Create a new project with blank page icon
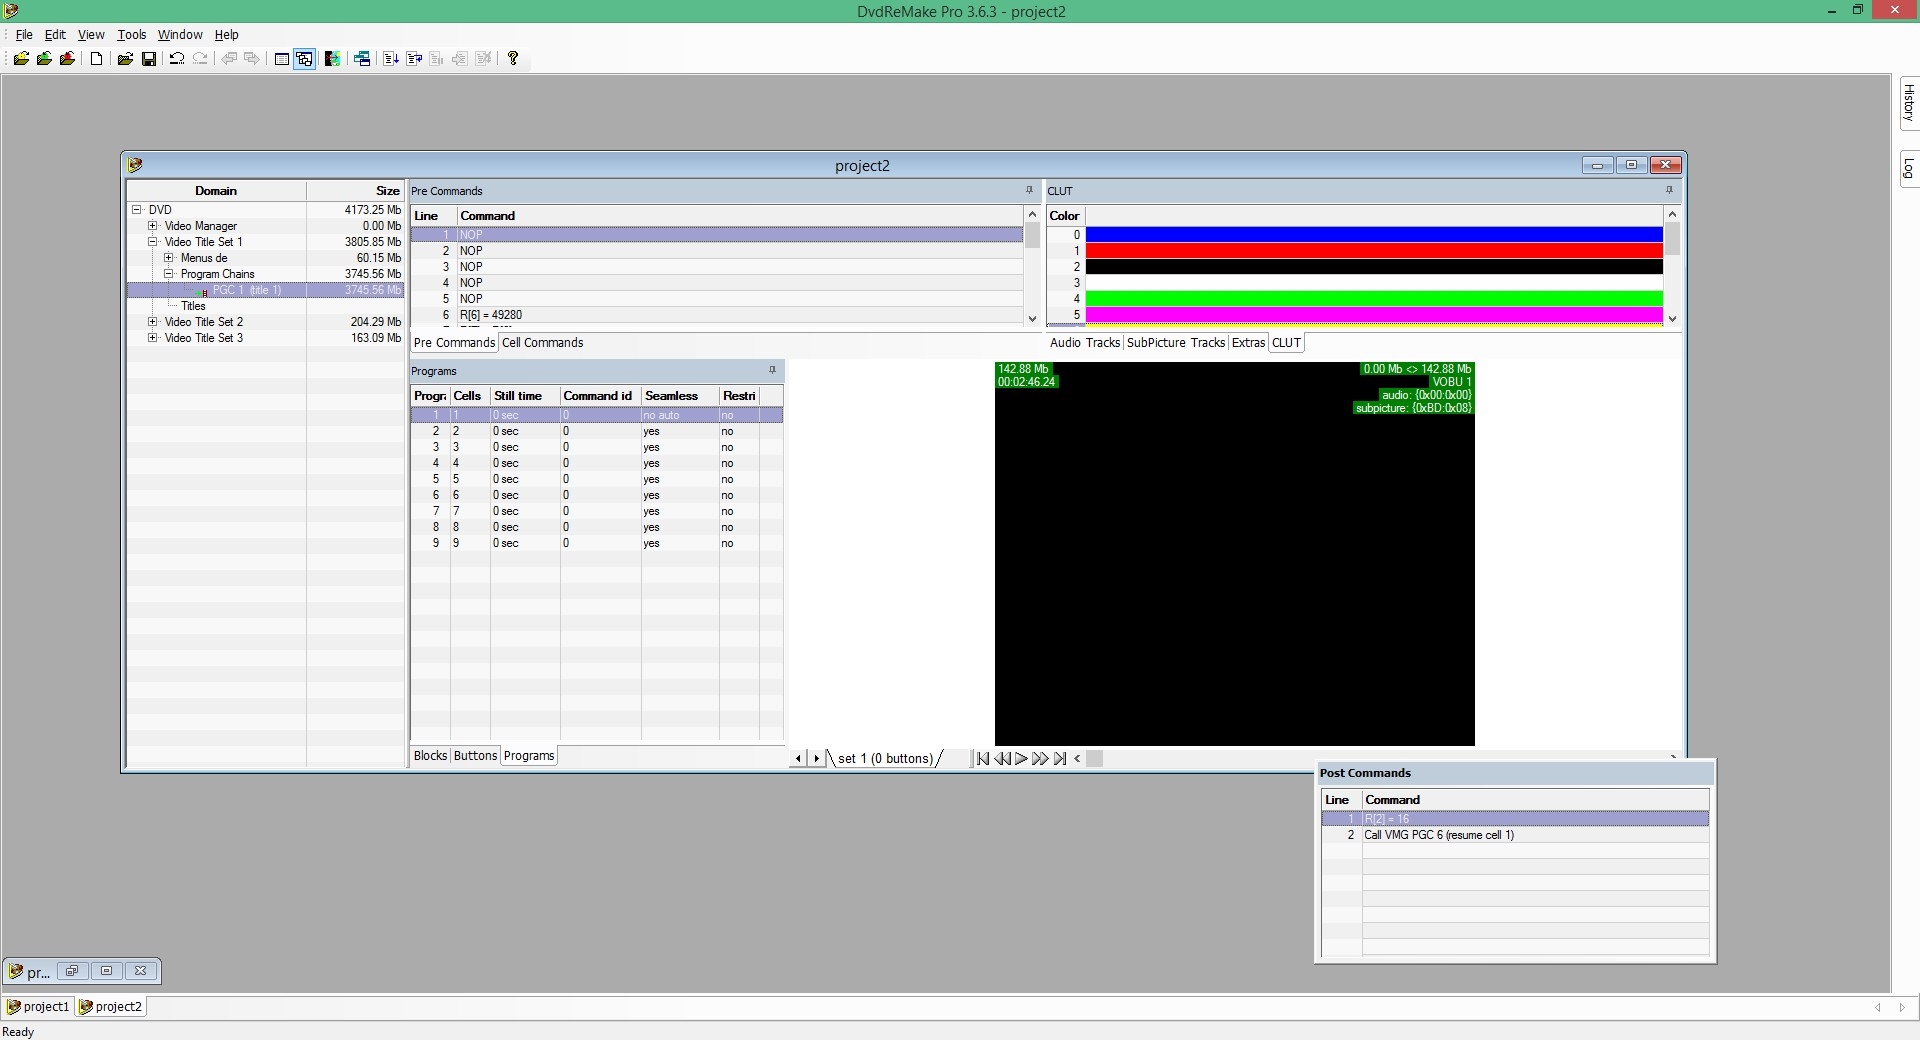The width and height of the screenshot is (1920, 1040). tap(97, 59)
